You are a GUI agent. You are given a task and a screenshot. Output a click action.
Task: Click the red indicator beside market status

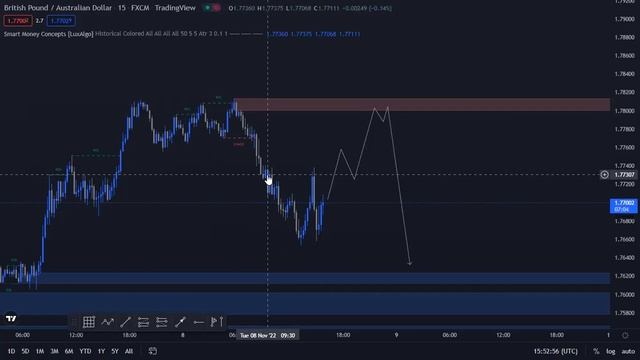tap(216, 8)
